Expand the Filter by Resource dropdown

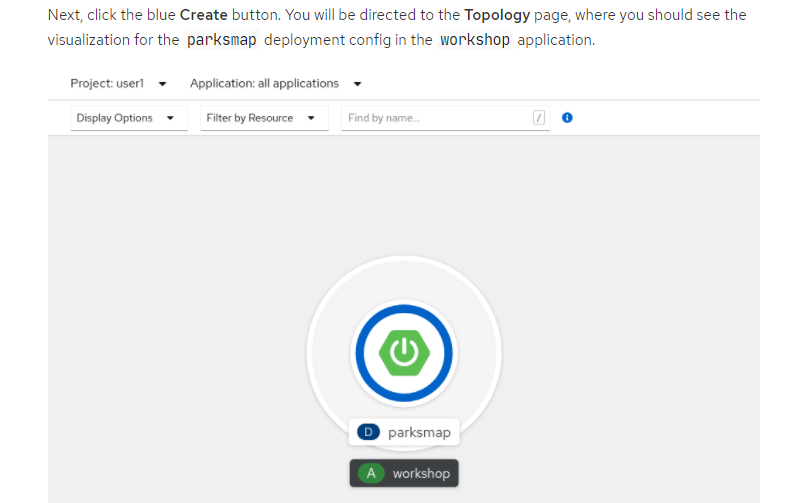click(x=264, y=118)
